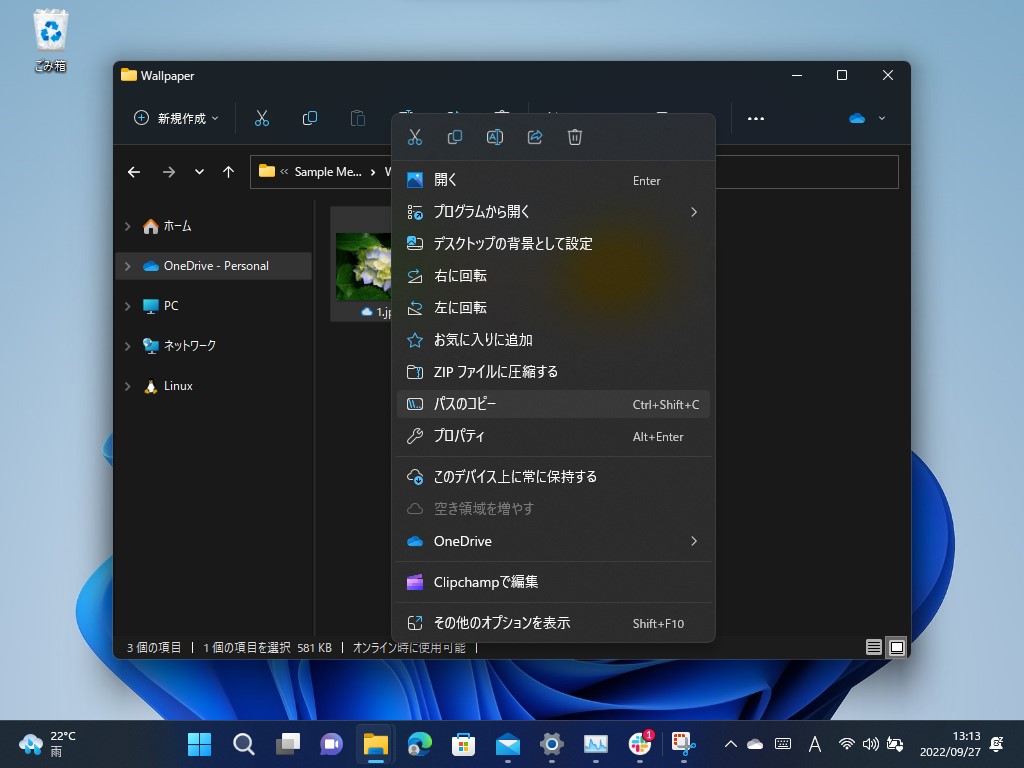1024x768 pixels.
Task: Select the Rename icon in the context menu
Action: coord(495,137)
